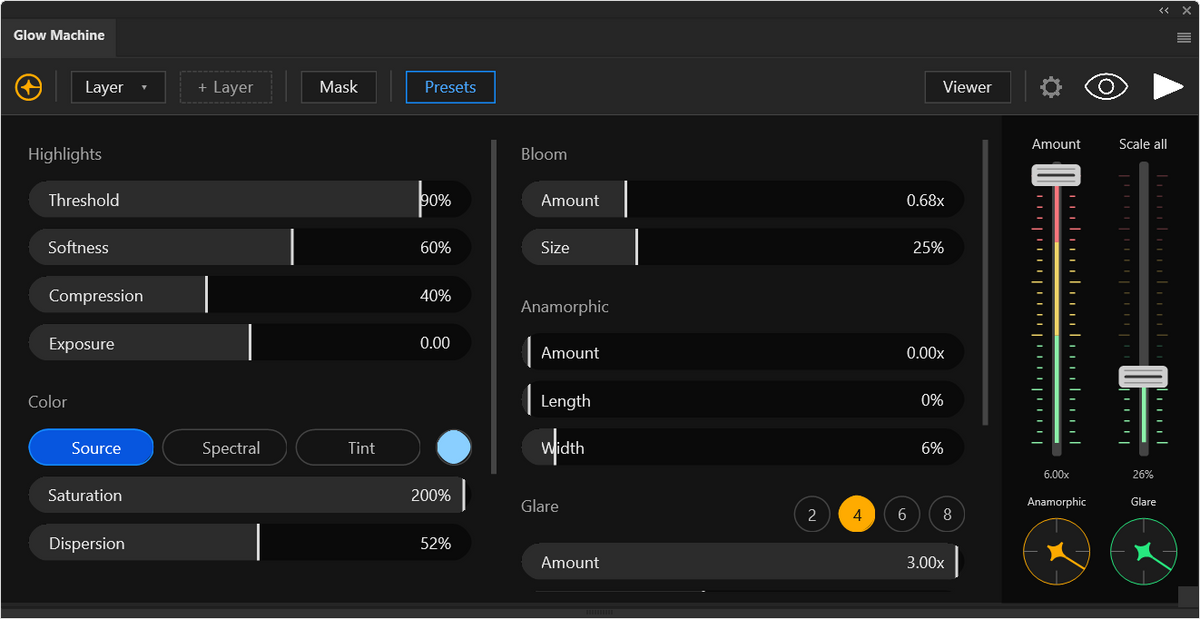Adjust the Threshold slider
The width and height of the screenshot is (1200, 619).
point(250,200)
